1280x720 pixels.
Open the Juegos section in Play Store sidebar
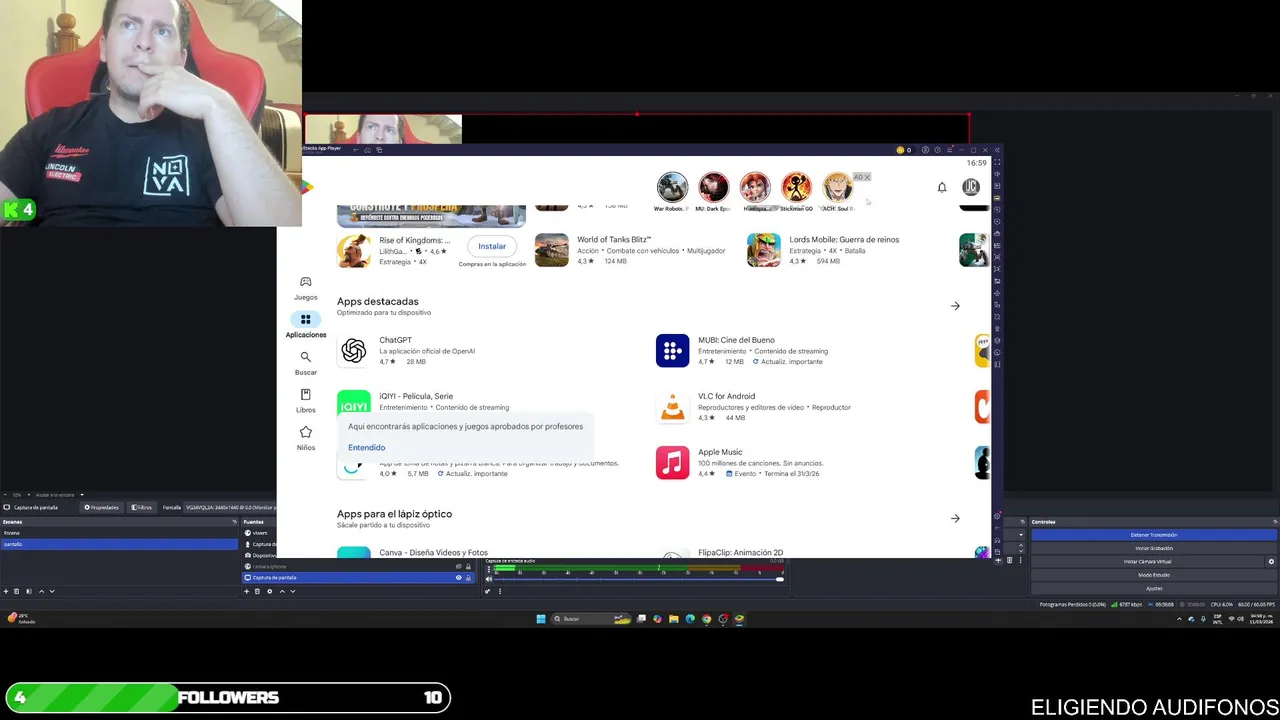tap(305, 288)
